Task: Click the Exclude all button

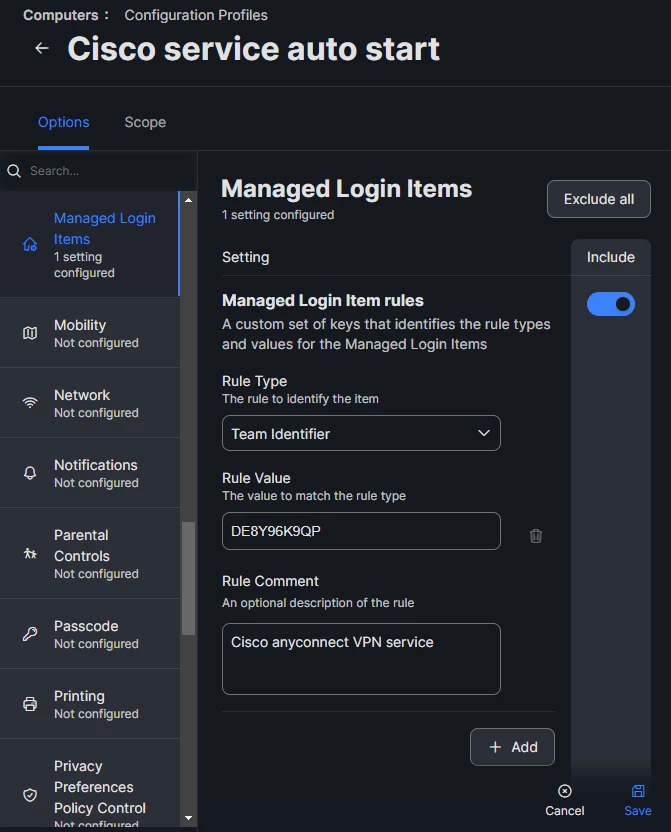Action: pyautogui.click(x=599, y=199)
